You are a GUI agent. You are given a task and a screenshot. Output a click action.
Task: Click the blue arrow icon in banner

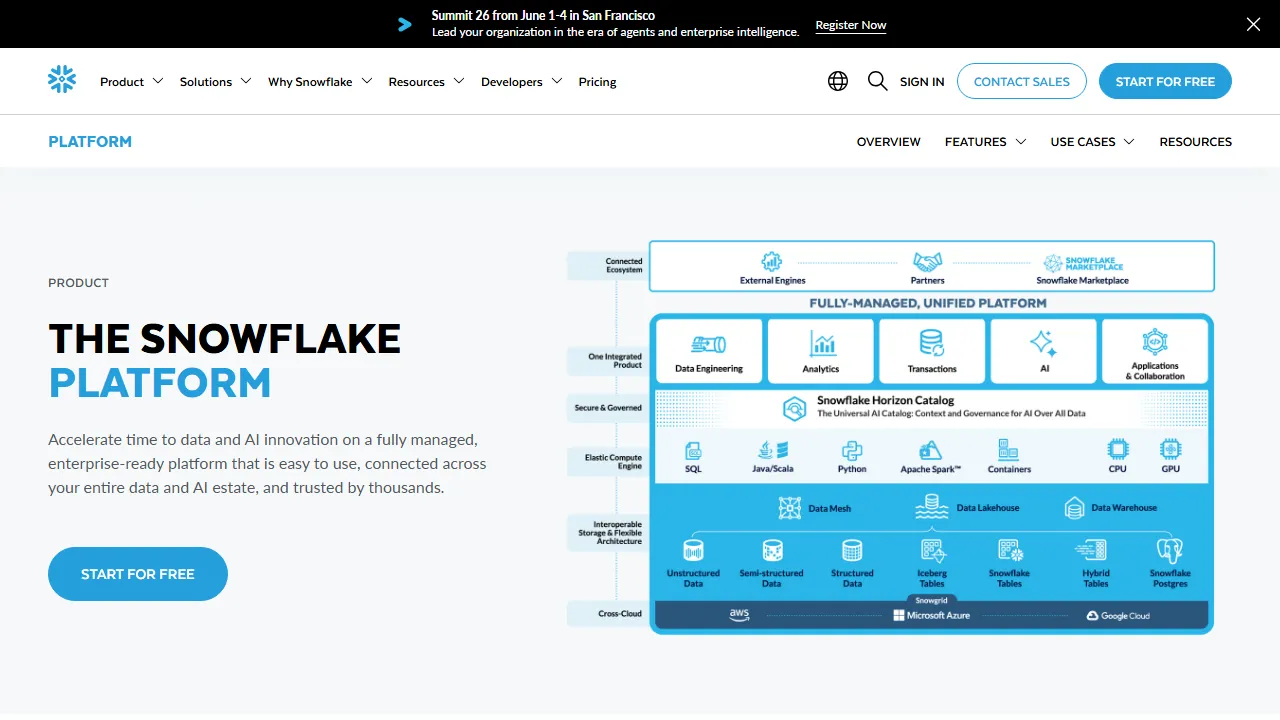click(x=405, y=24)
